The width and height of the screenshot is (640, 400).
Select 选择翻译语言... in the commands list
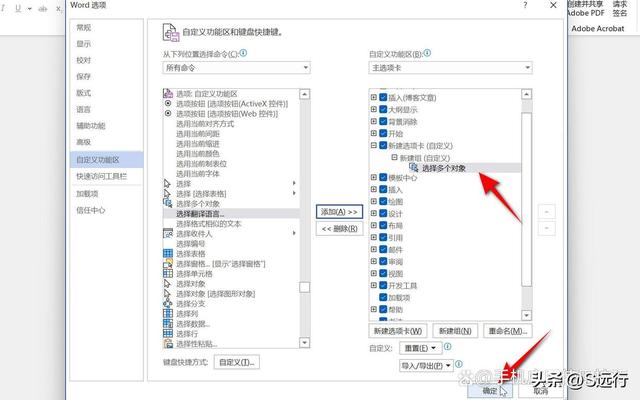231,213
